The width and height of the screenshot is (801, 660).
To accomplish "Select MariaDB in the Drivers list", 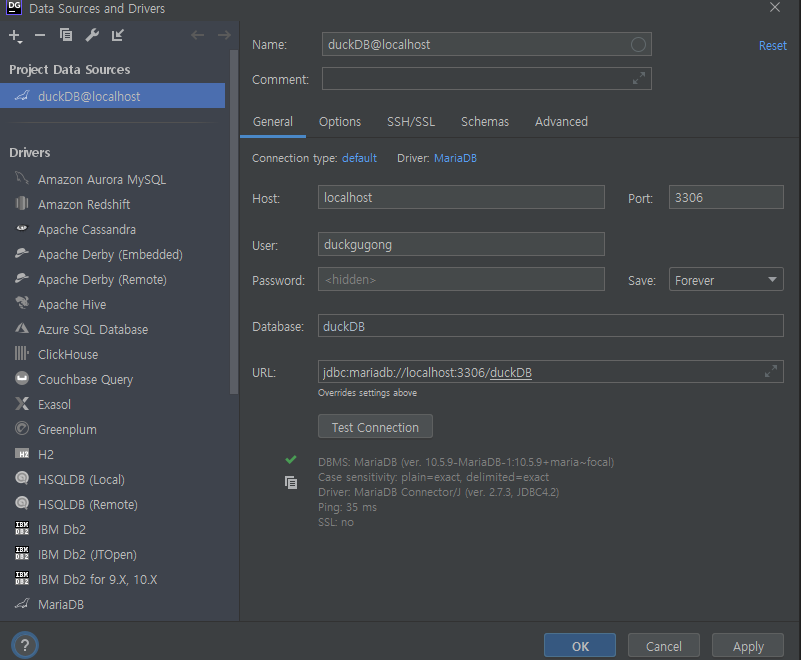I will click(x=114, y=605).
